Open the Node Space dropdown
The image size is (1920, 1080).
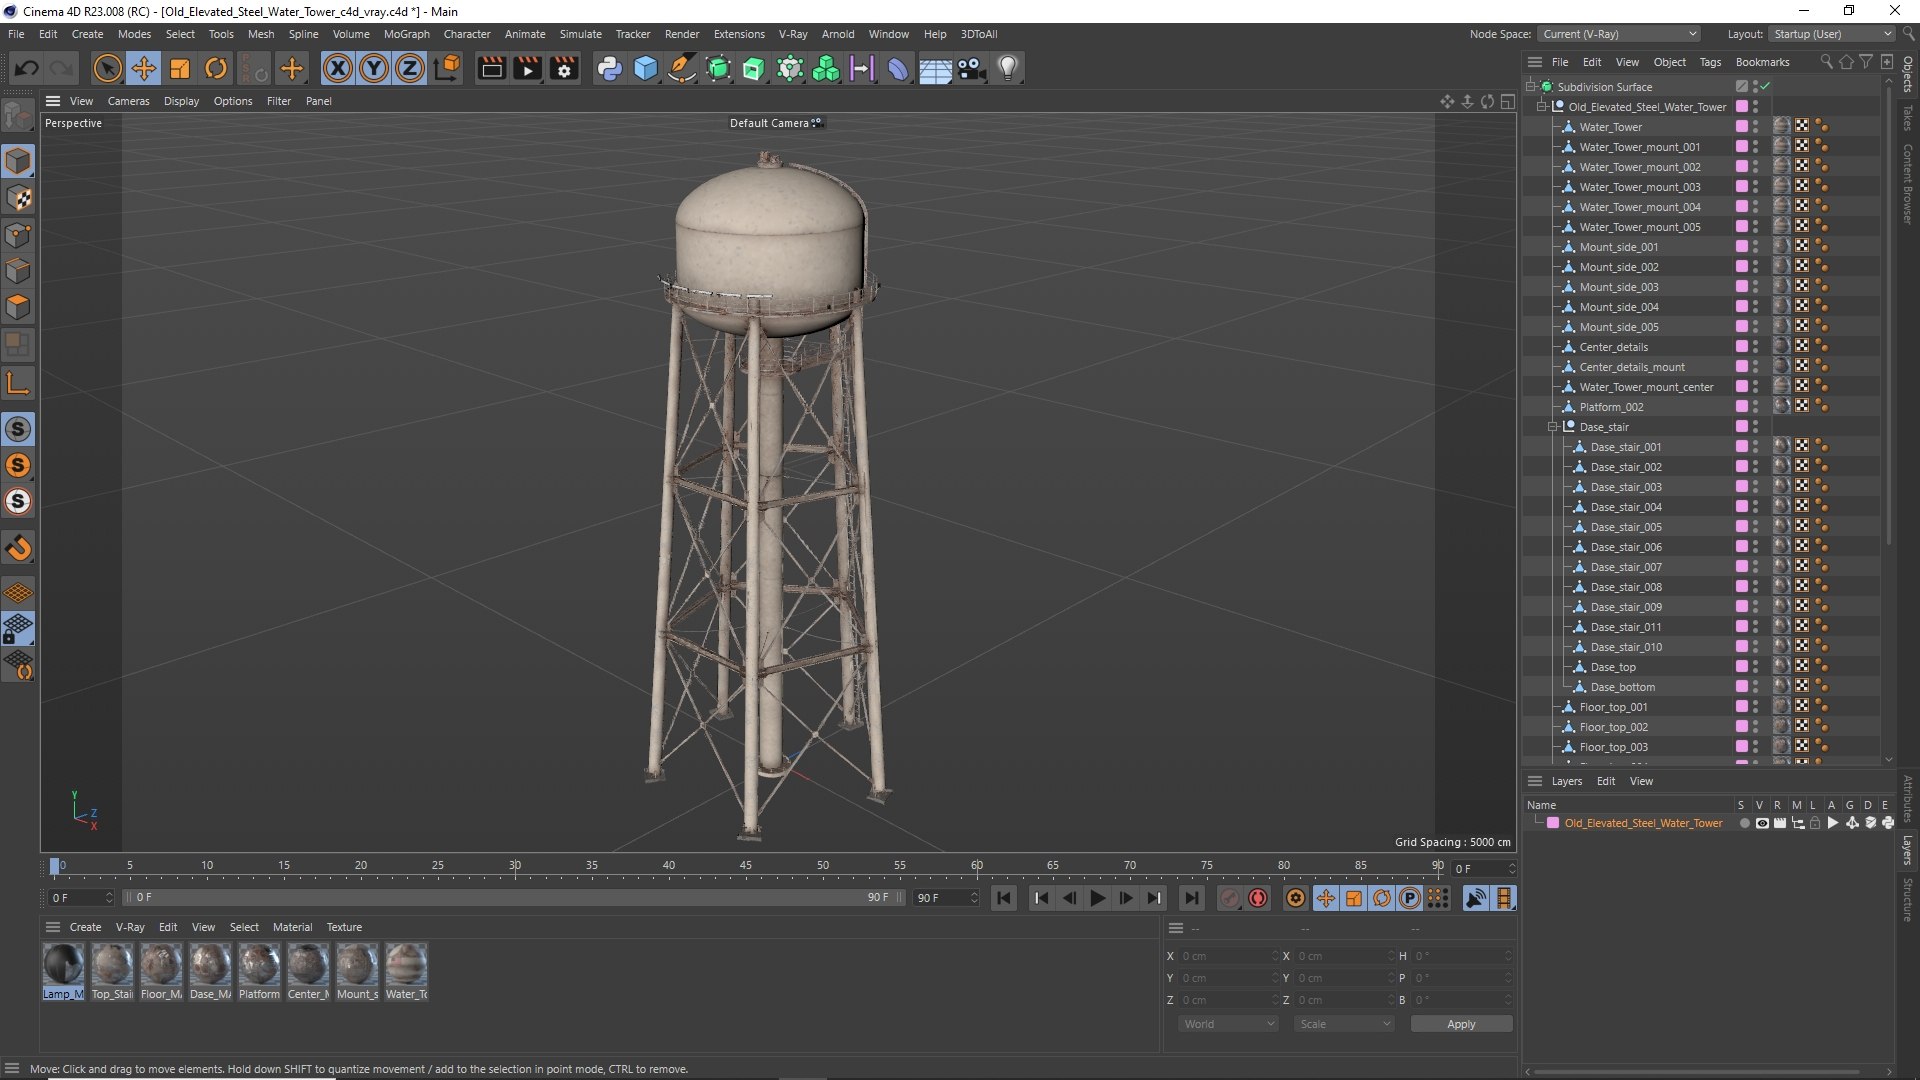point(1618,34)
